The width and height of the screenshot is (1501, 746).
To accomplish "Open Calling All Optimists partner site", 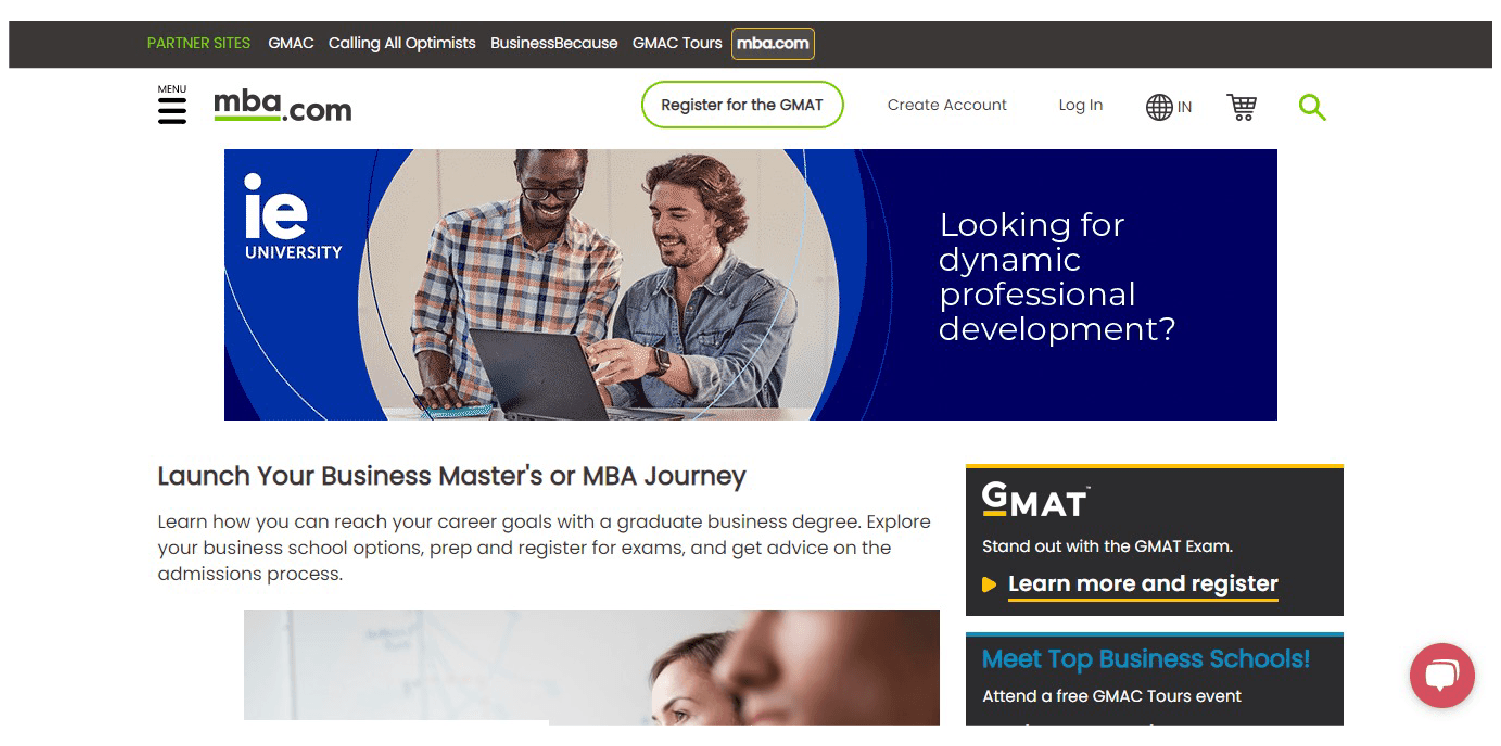I will [402, 43].
